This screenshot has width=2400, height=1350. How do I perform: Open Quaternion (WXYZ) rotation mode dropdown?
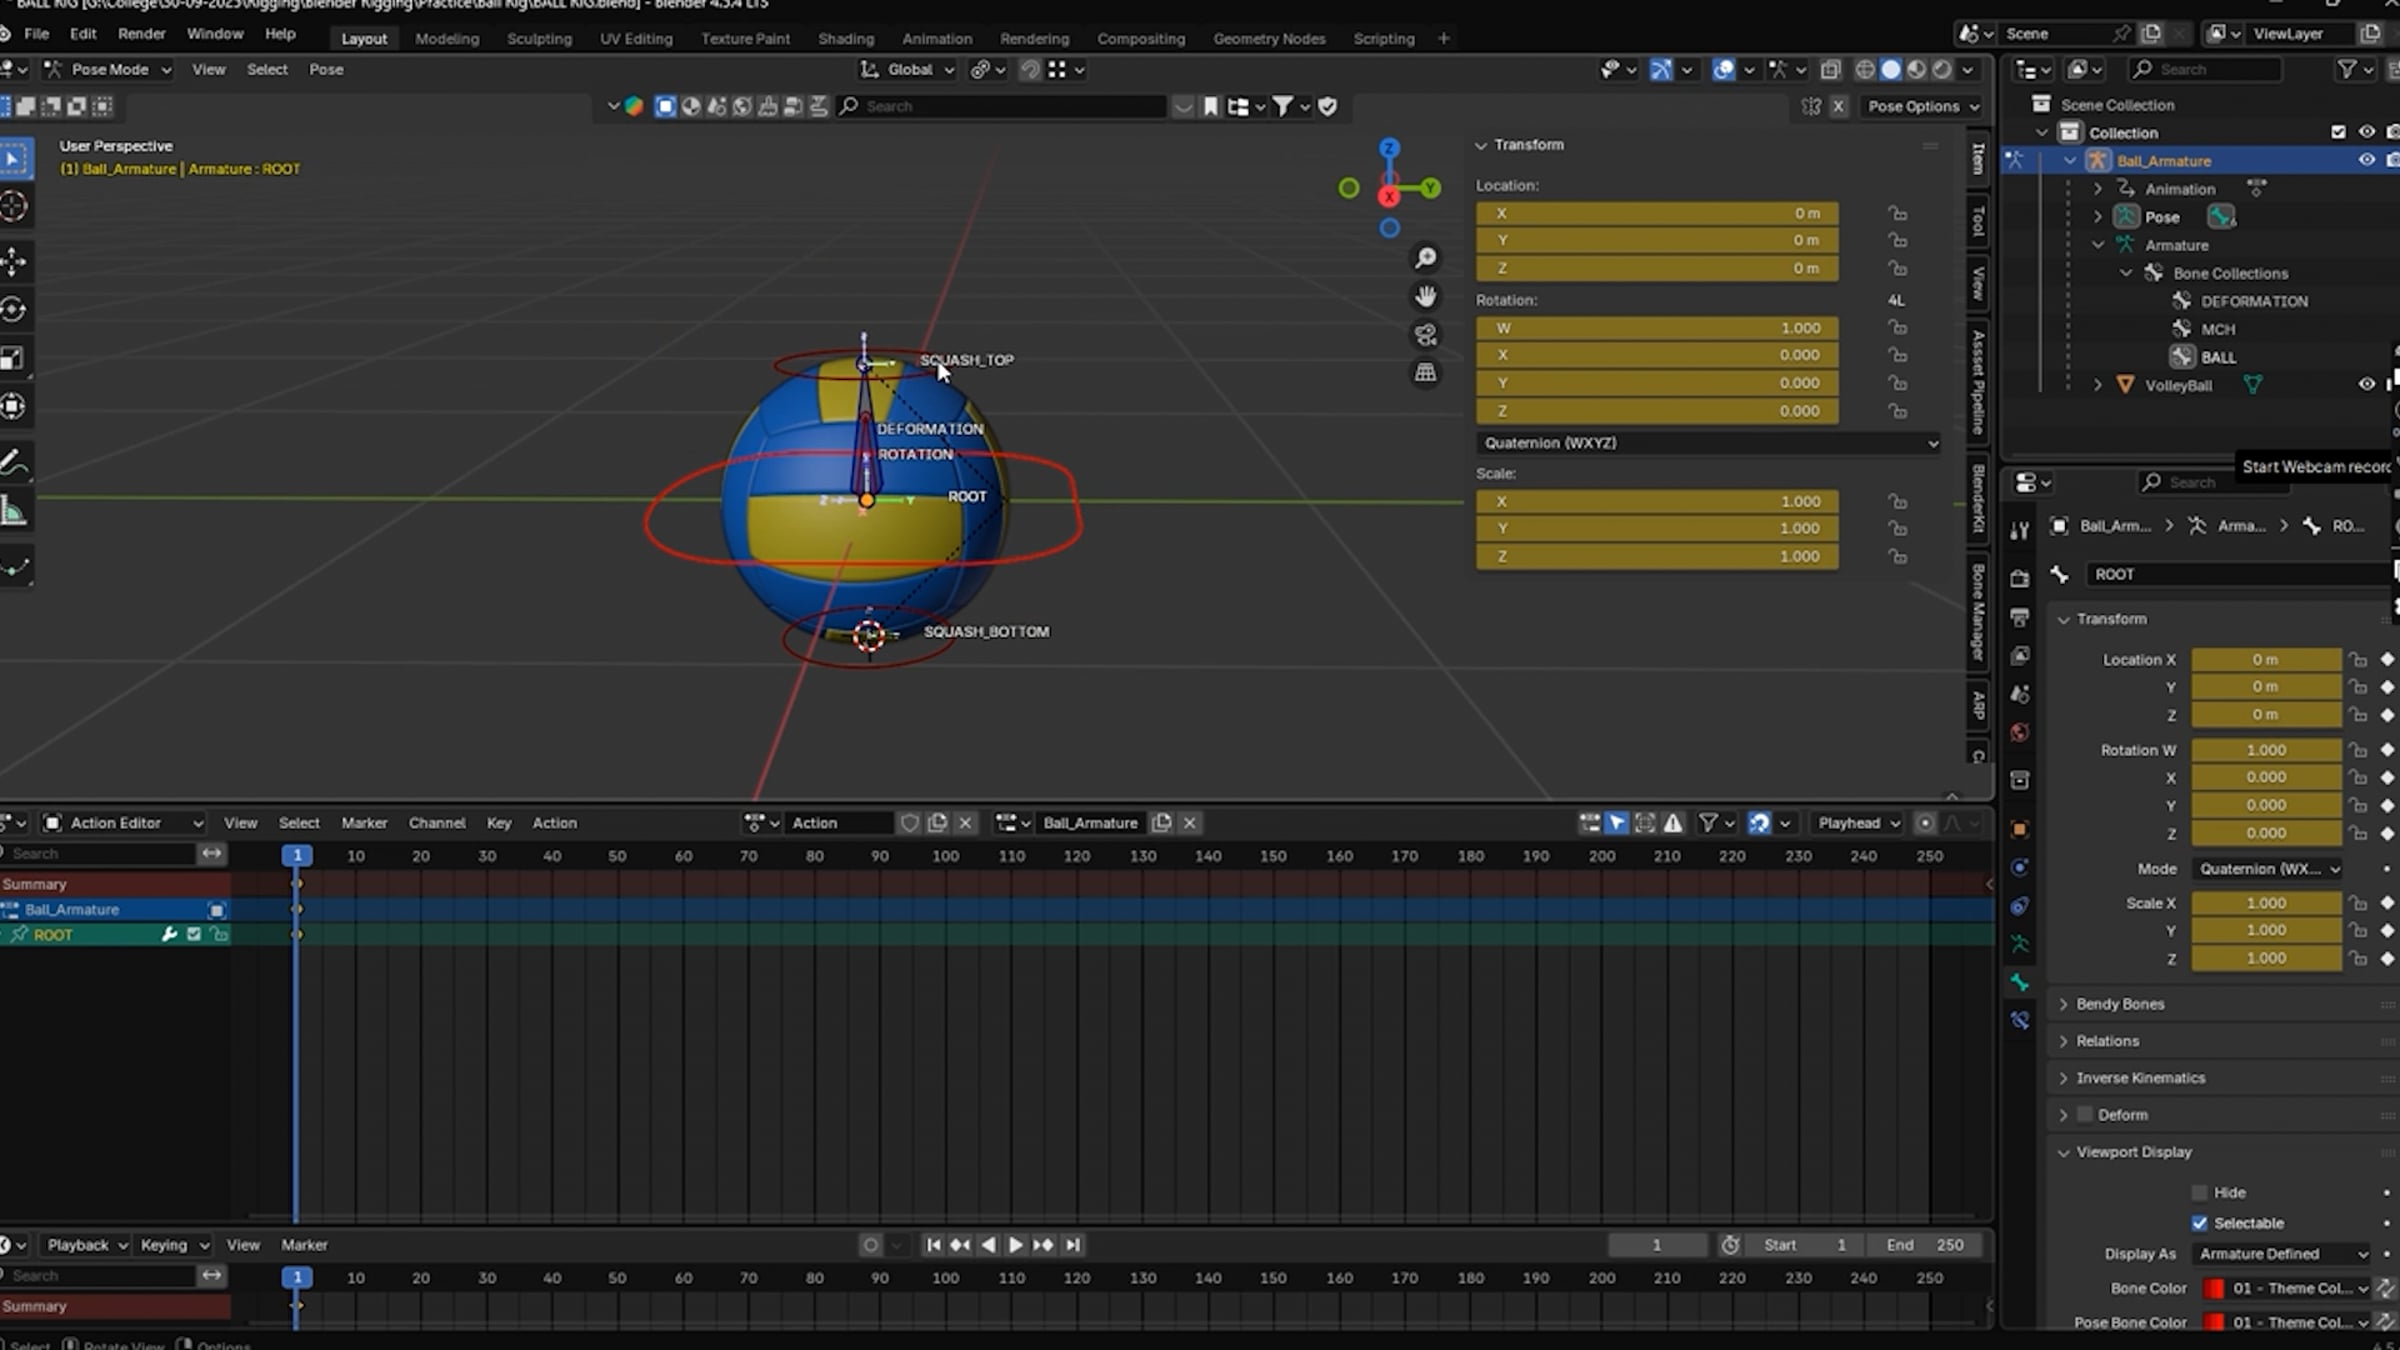pos(1708,443)
